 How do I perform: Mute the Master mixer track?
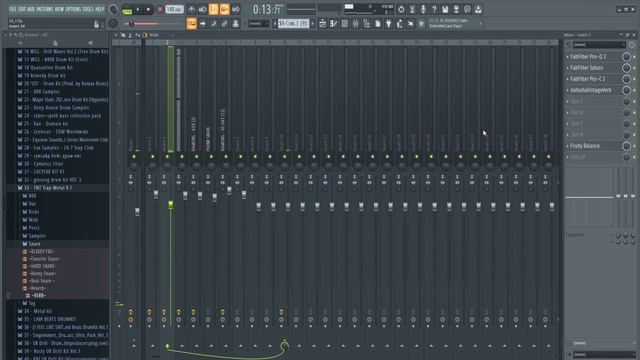(134, 157)
